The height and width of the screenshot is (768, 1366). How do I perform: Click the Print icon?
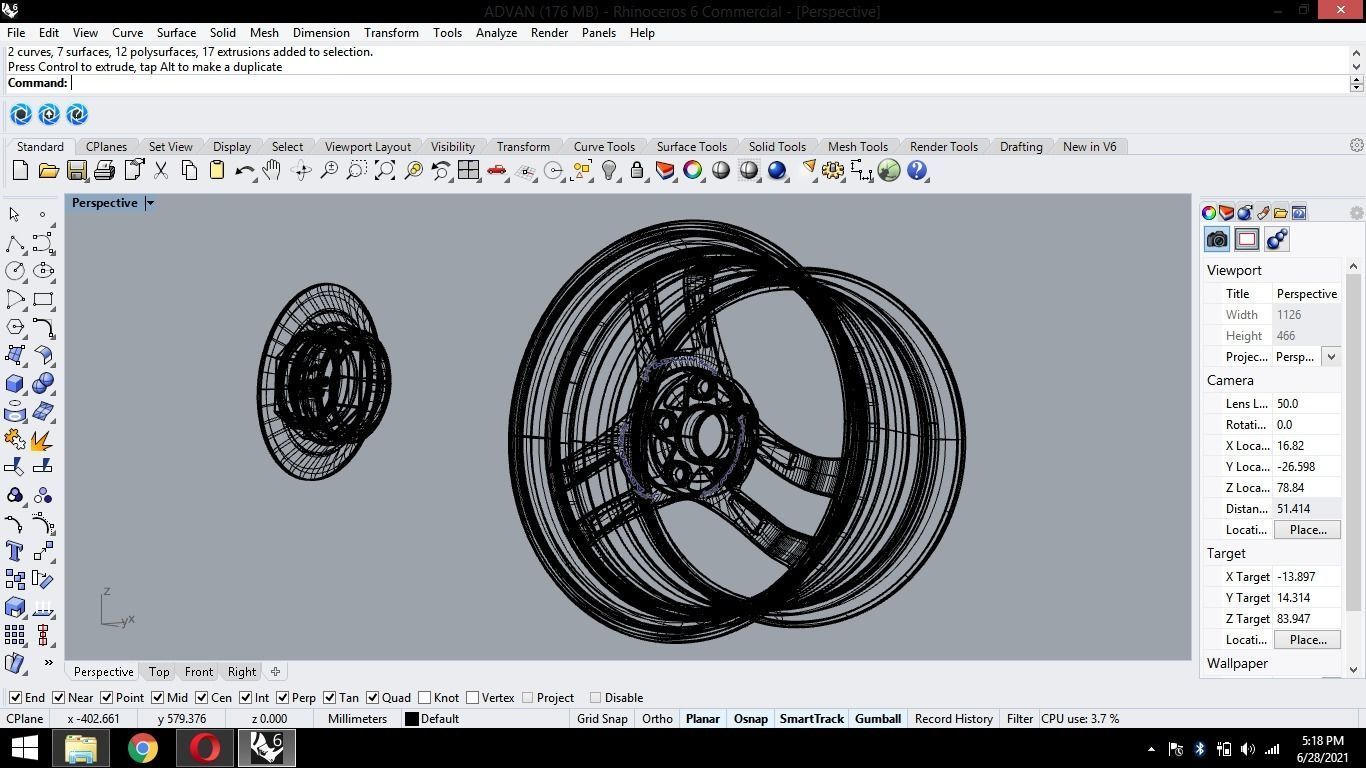pos(104,171)
